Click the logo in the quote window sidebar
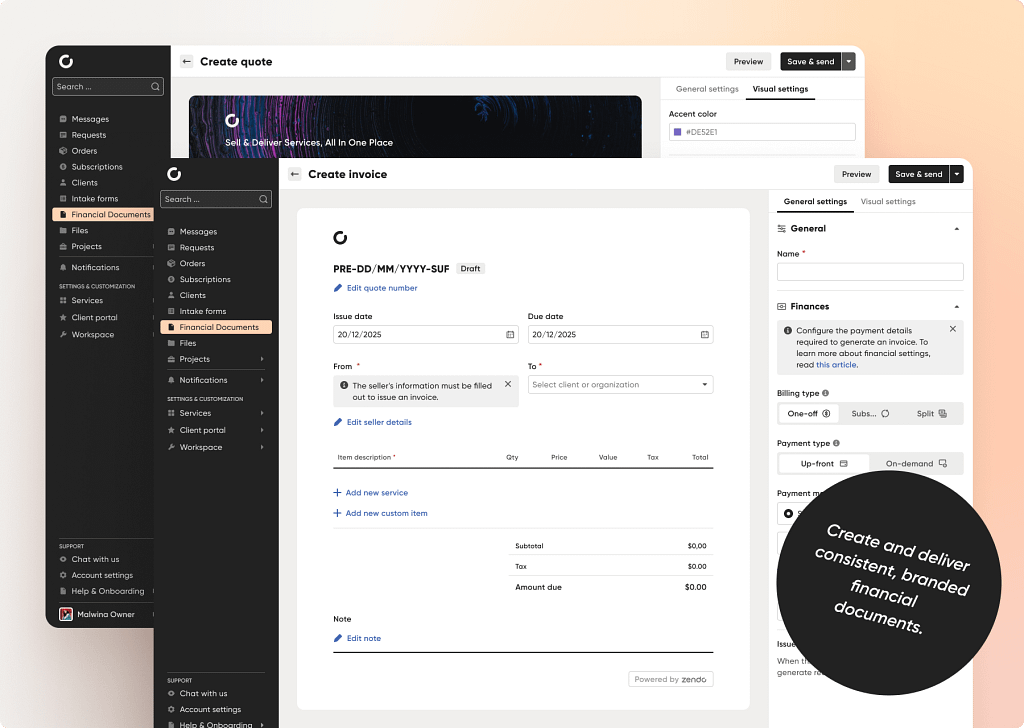This screenshot has height=728, width=1024. 66,61
